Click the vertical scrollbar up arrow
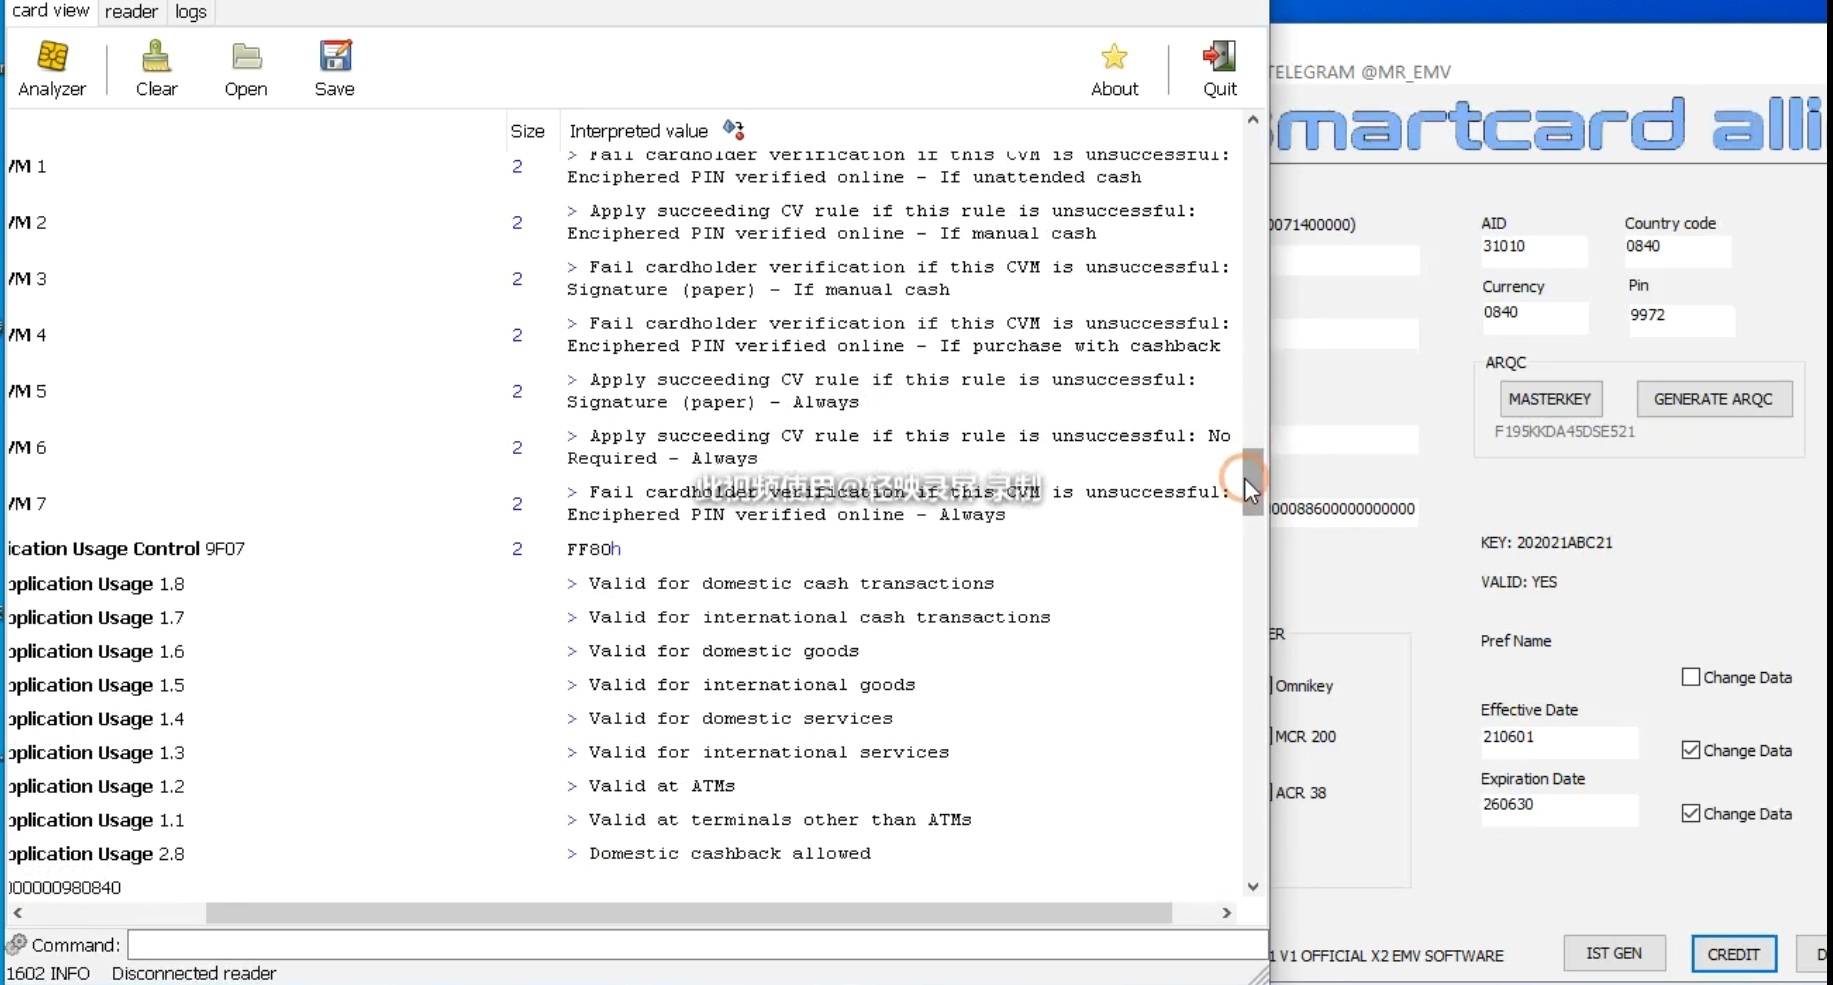 (1253, 120)
